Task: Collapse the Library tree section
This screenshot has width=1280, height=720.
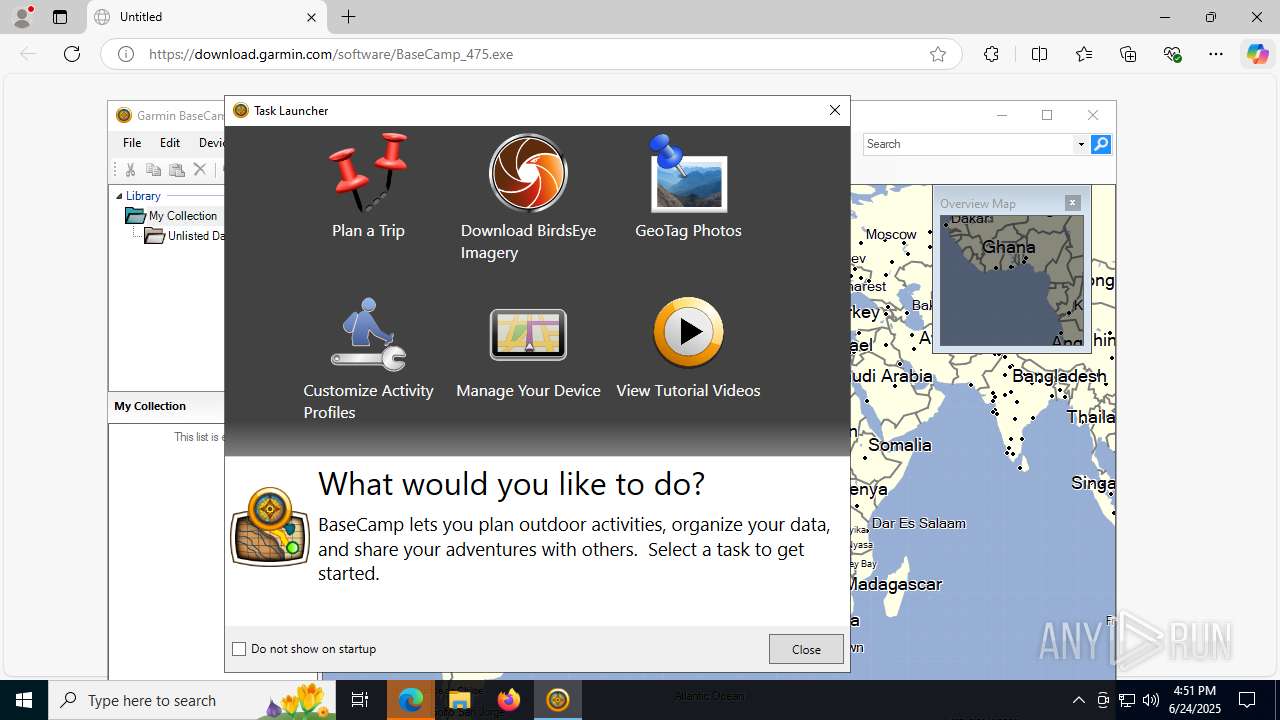Action: (119, 196)
